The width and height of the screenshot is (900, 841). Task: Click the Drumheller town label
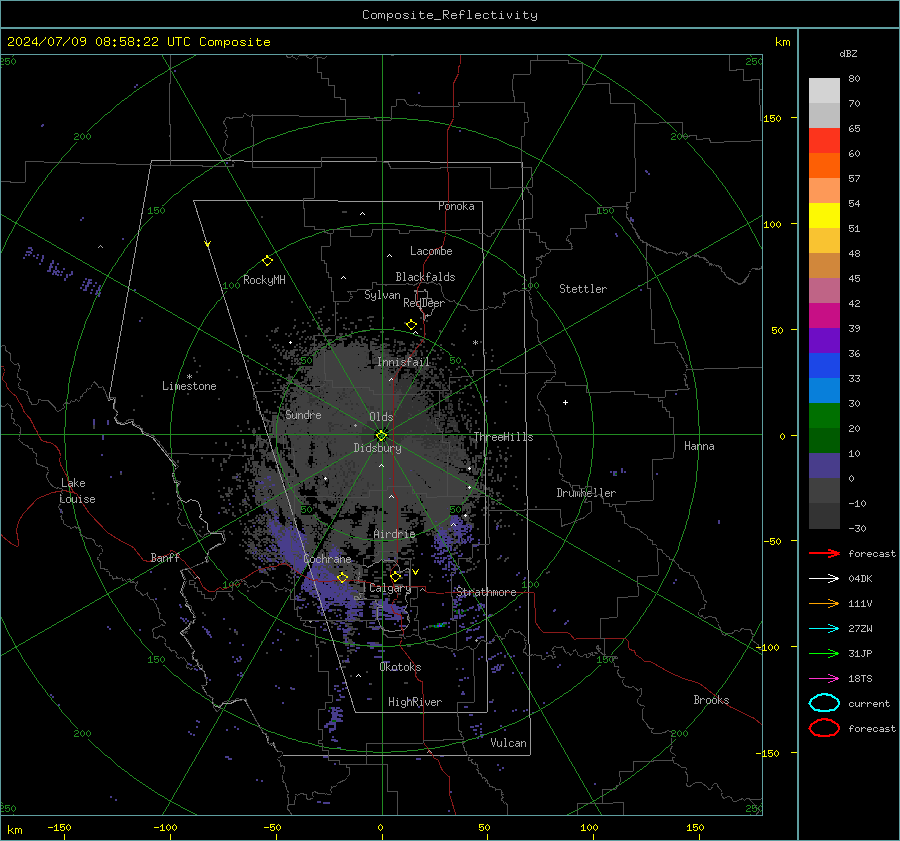[586, 493]
